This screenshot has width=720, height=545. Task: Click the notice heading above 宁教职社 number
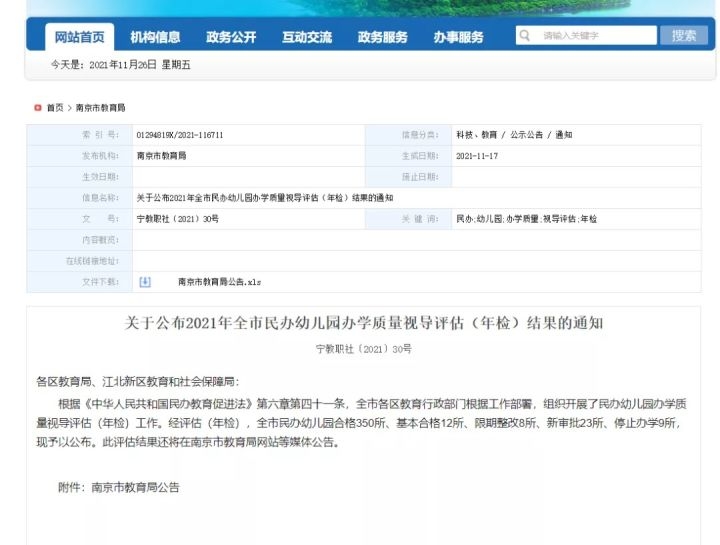(364, 323)
